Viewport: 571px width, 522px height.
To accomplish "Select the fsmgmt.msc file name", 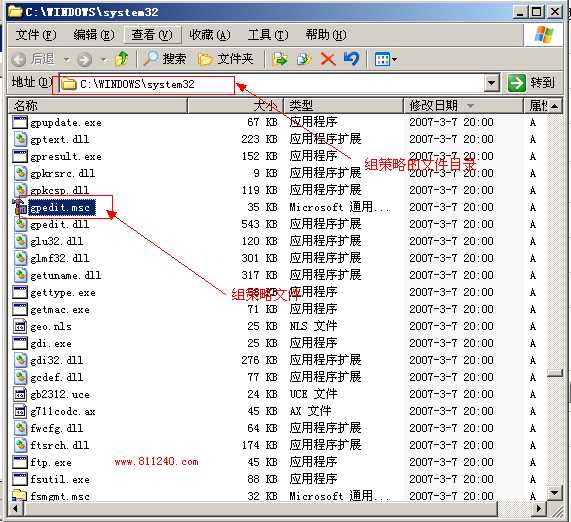I will 60,497.
